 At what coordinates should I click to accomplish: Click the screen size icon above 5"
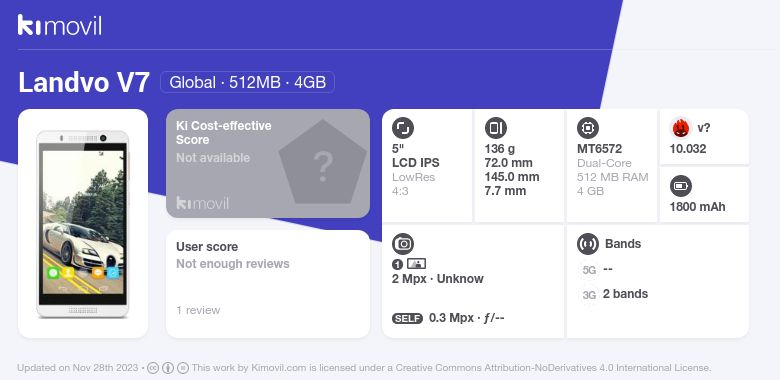tap(402, 128)
